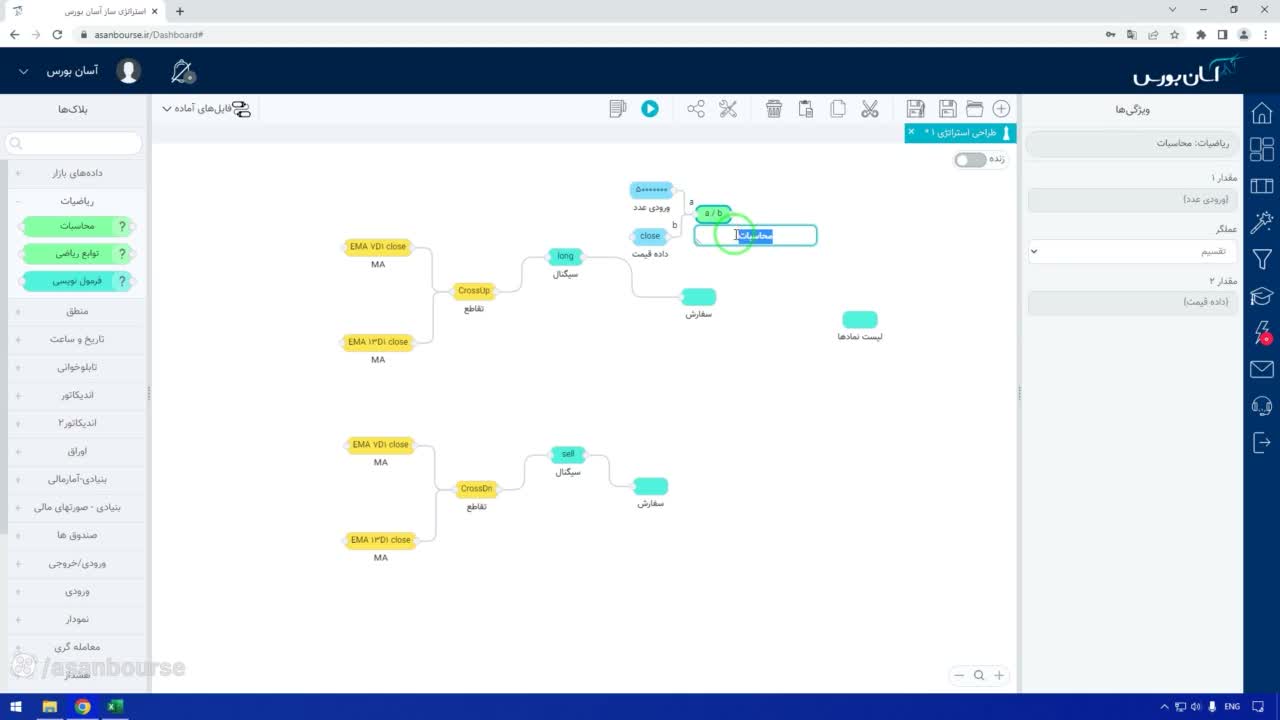Open the home icon in right sidebar
This screenshot has width=1280, height=720.
pos(1262,112)
